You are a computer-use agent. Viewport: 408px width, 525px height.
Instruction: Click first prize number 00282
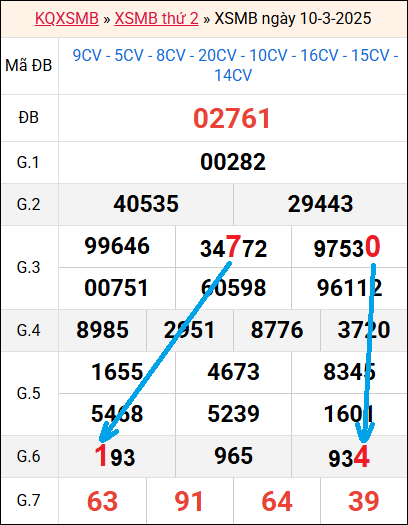(233, 162)
